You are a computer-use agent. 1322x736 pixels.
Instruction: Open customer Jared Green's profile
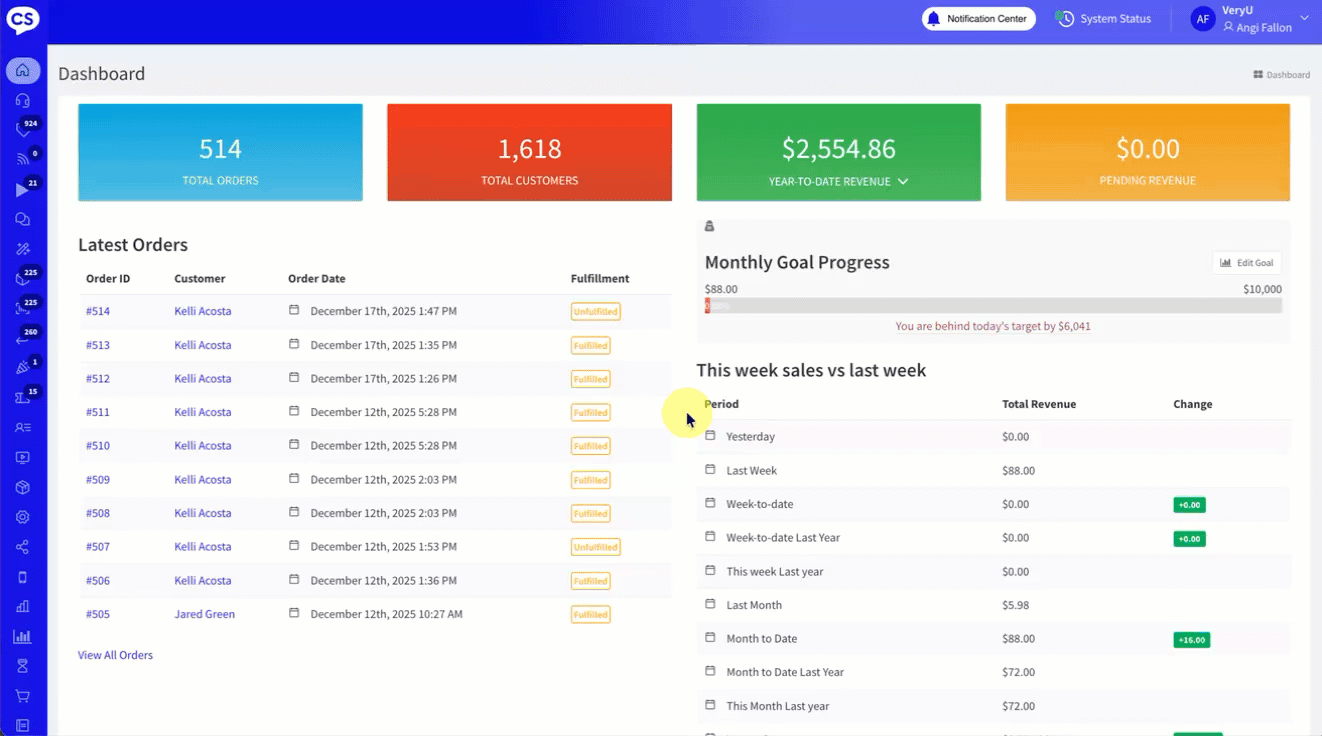204,615
